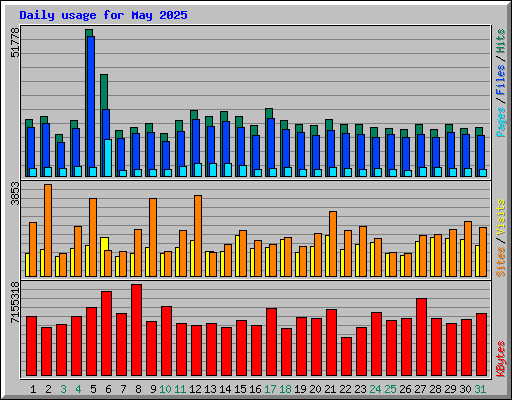Image resolution: width=512 pixels, height=400 pixels.
Task: Click the orange visits bar for day 2
Action: (48, 230)
